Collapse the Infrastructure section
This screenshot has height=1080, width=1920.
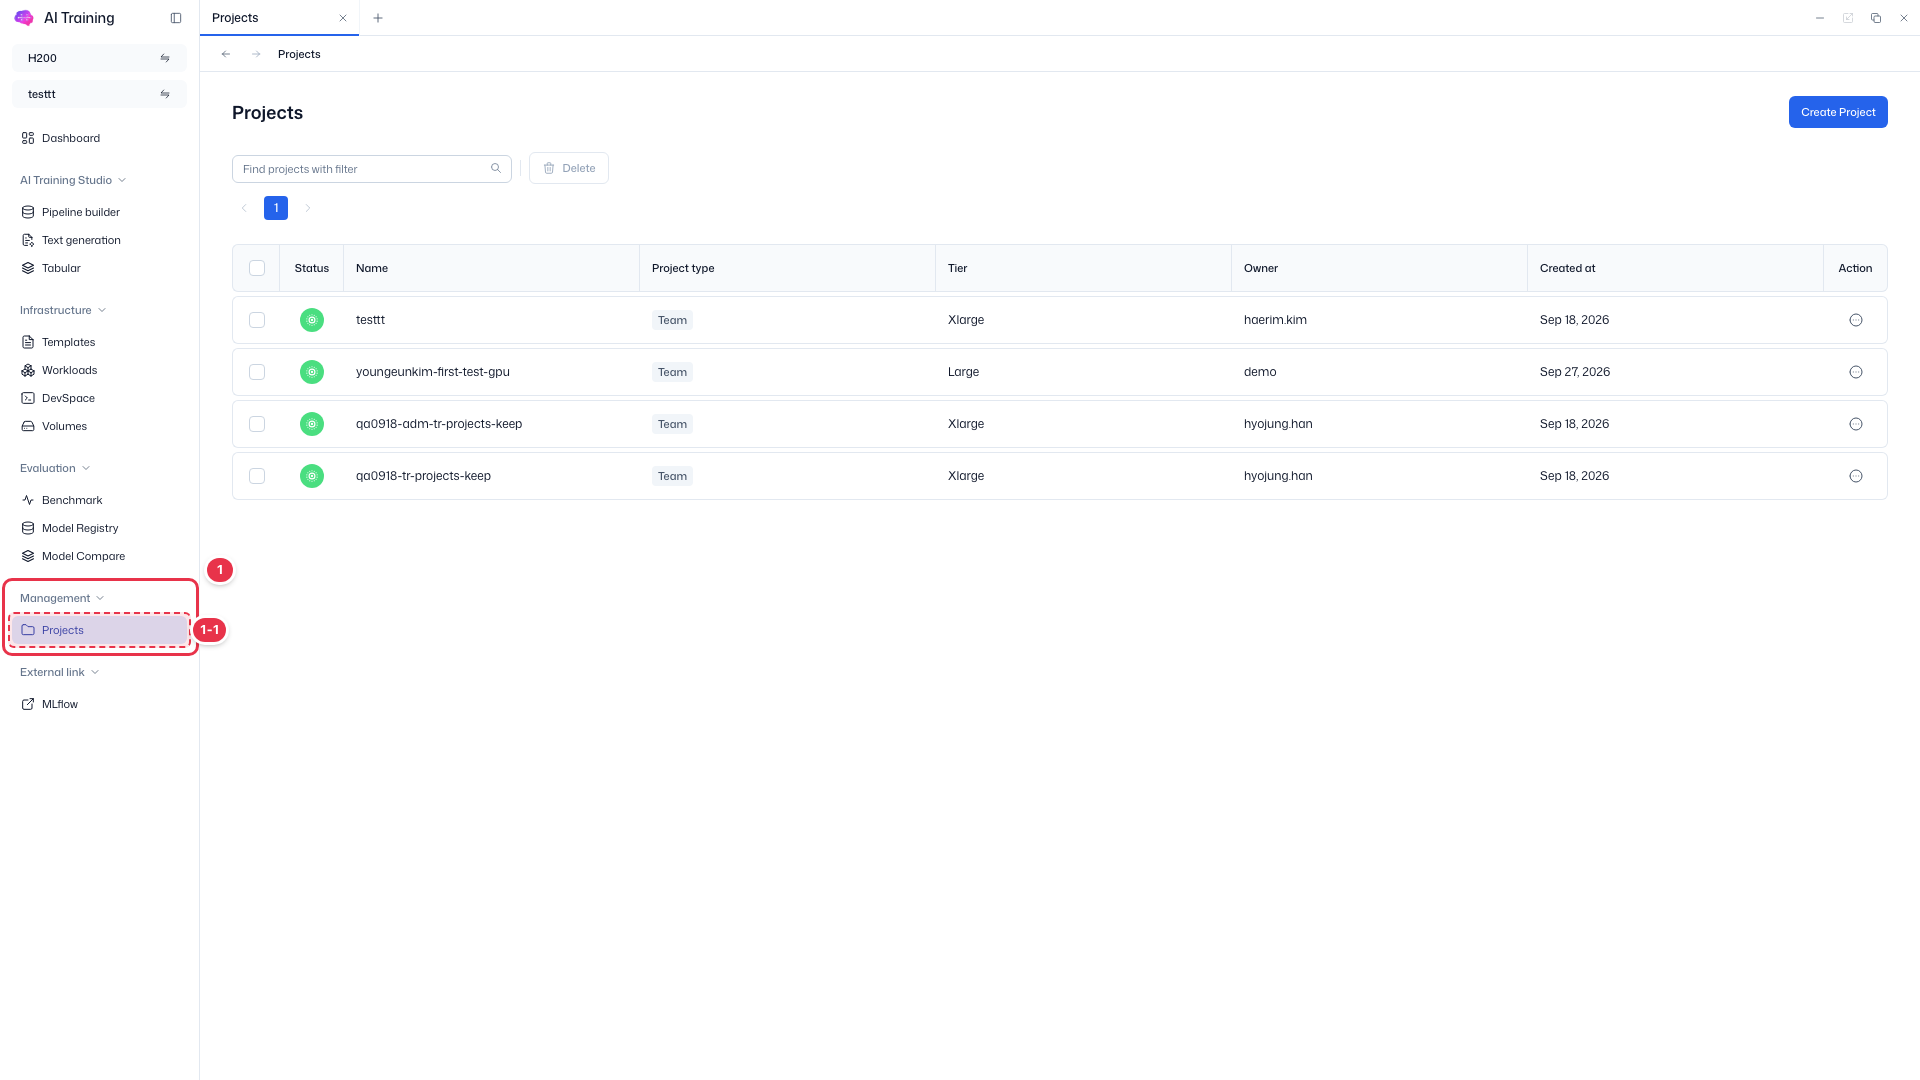63,310
